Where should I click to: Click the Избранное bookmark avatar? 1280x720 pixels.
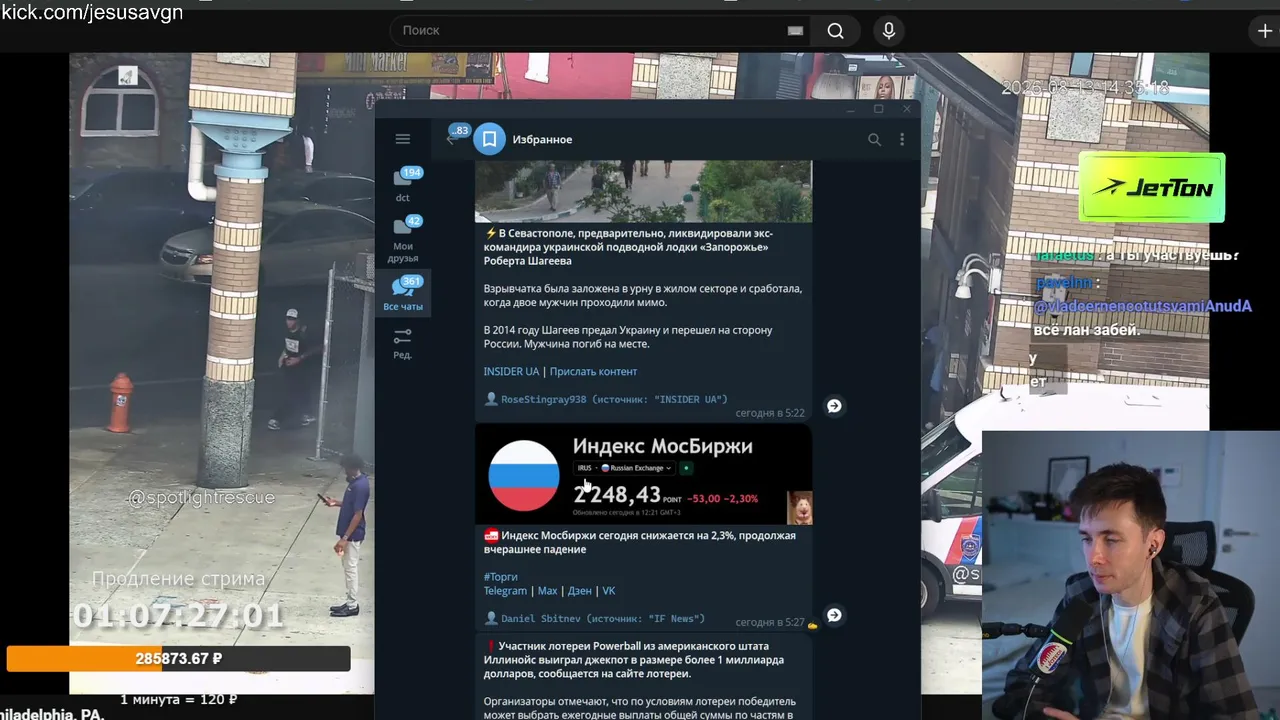pyautogui.click(x=490, y=139)
